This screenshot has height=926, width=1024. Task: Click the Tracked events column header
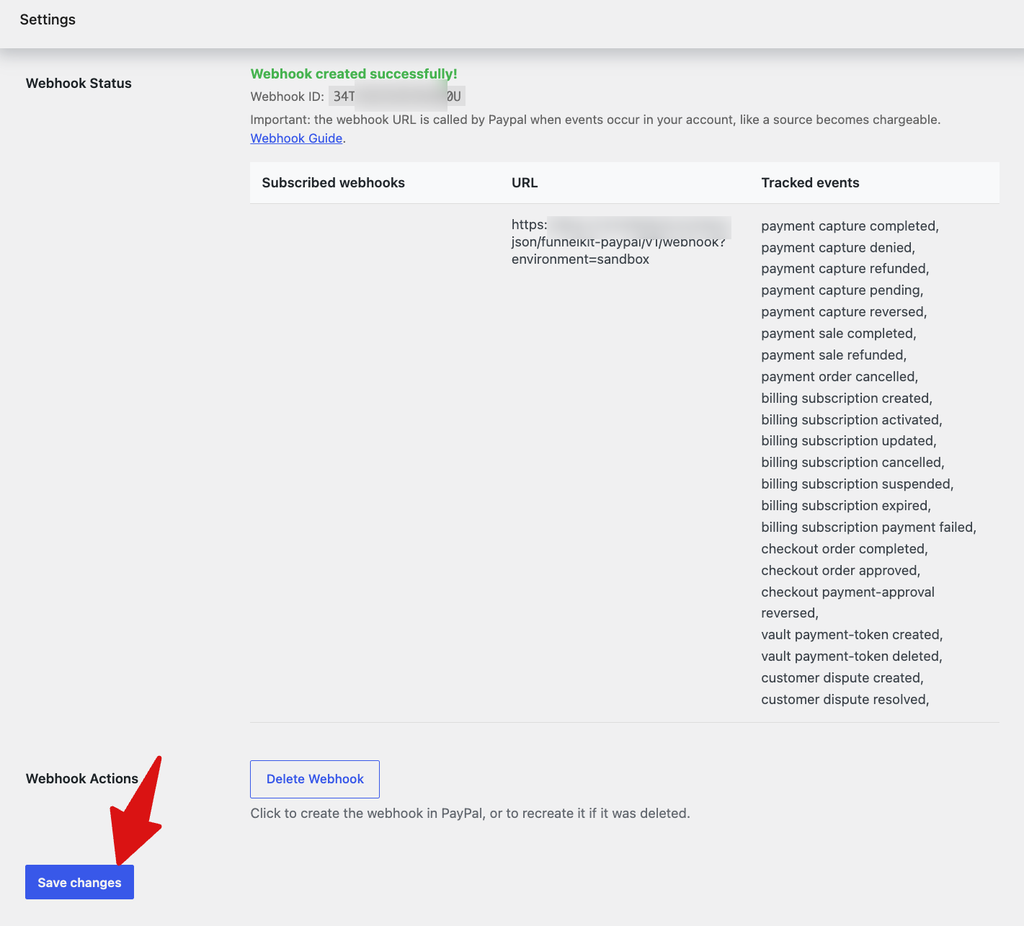click(x=810, y=183)
